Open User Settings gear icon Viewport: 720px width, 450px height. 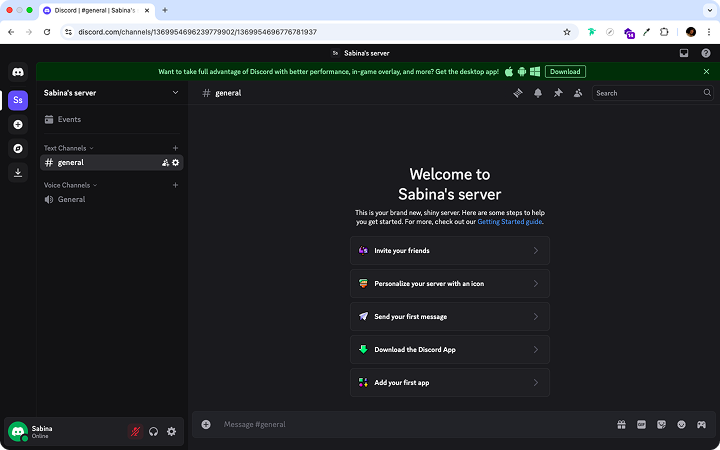click(x=171, y=431)
